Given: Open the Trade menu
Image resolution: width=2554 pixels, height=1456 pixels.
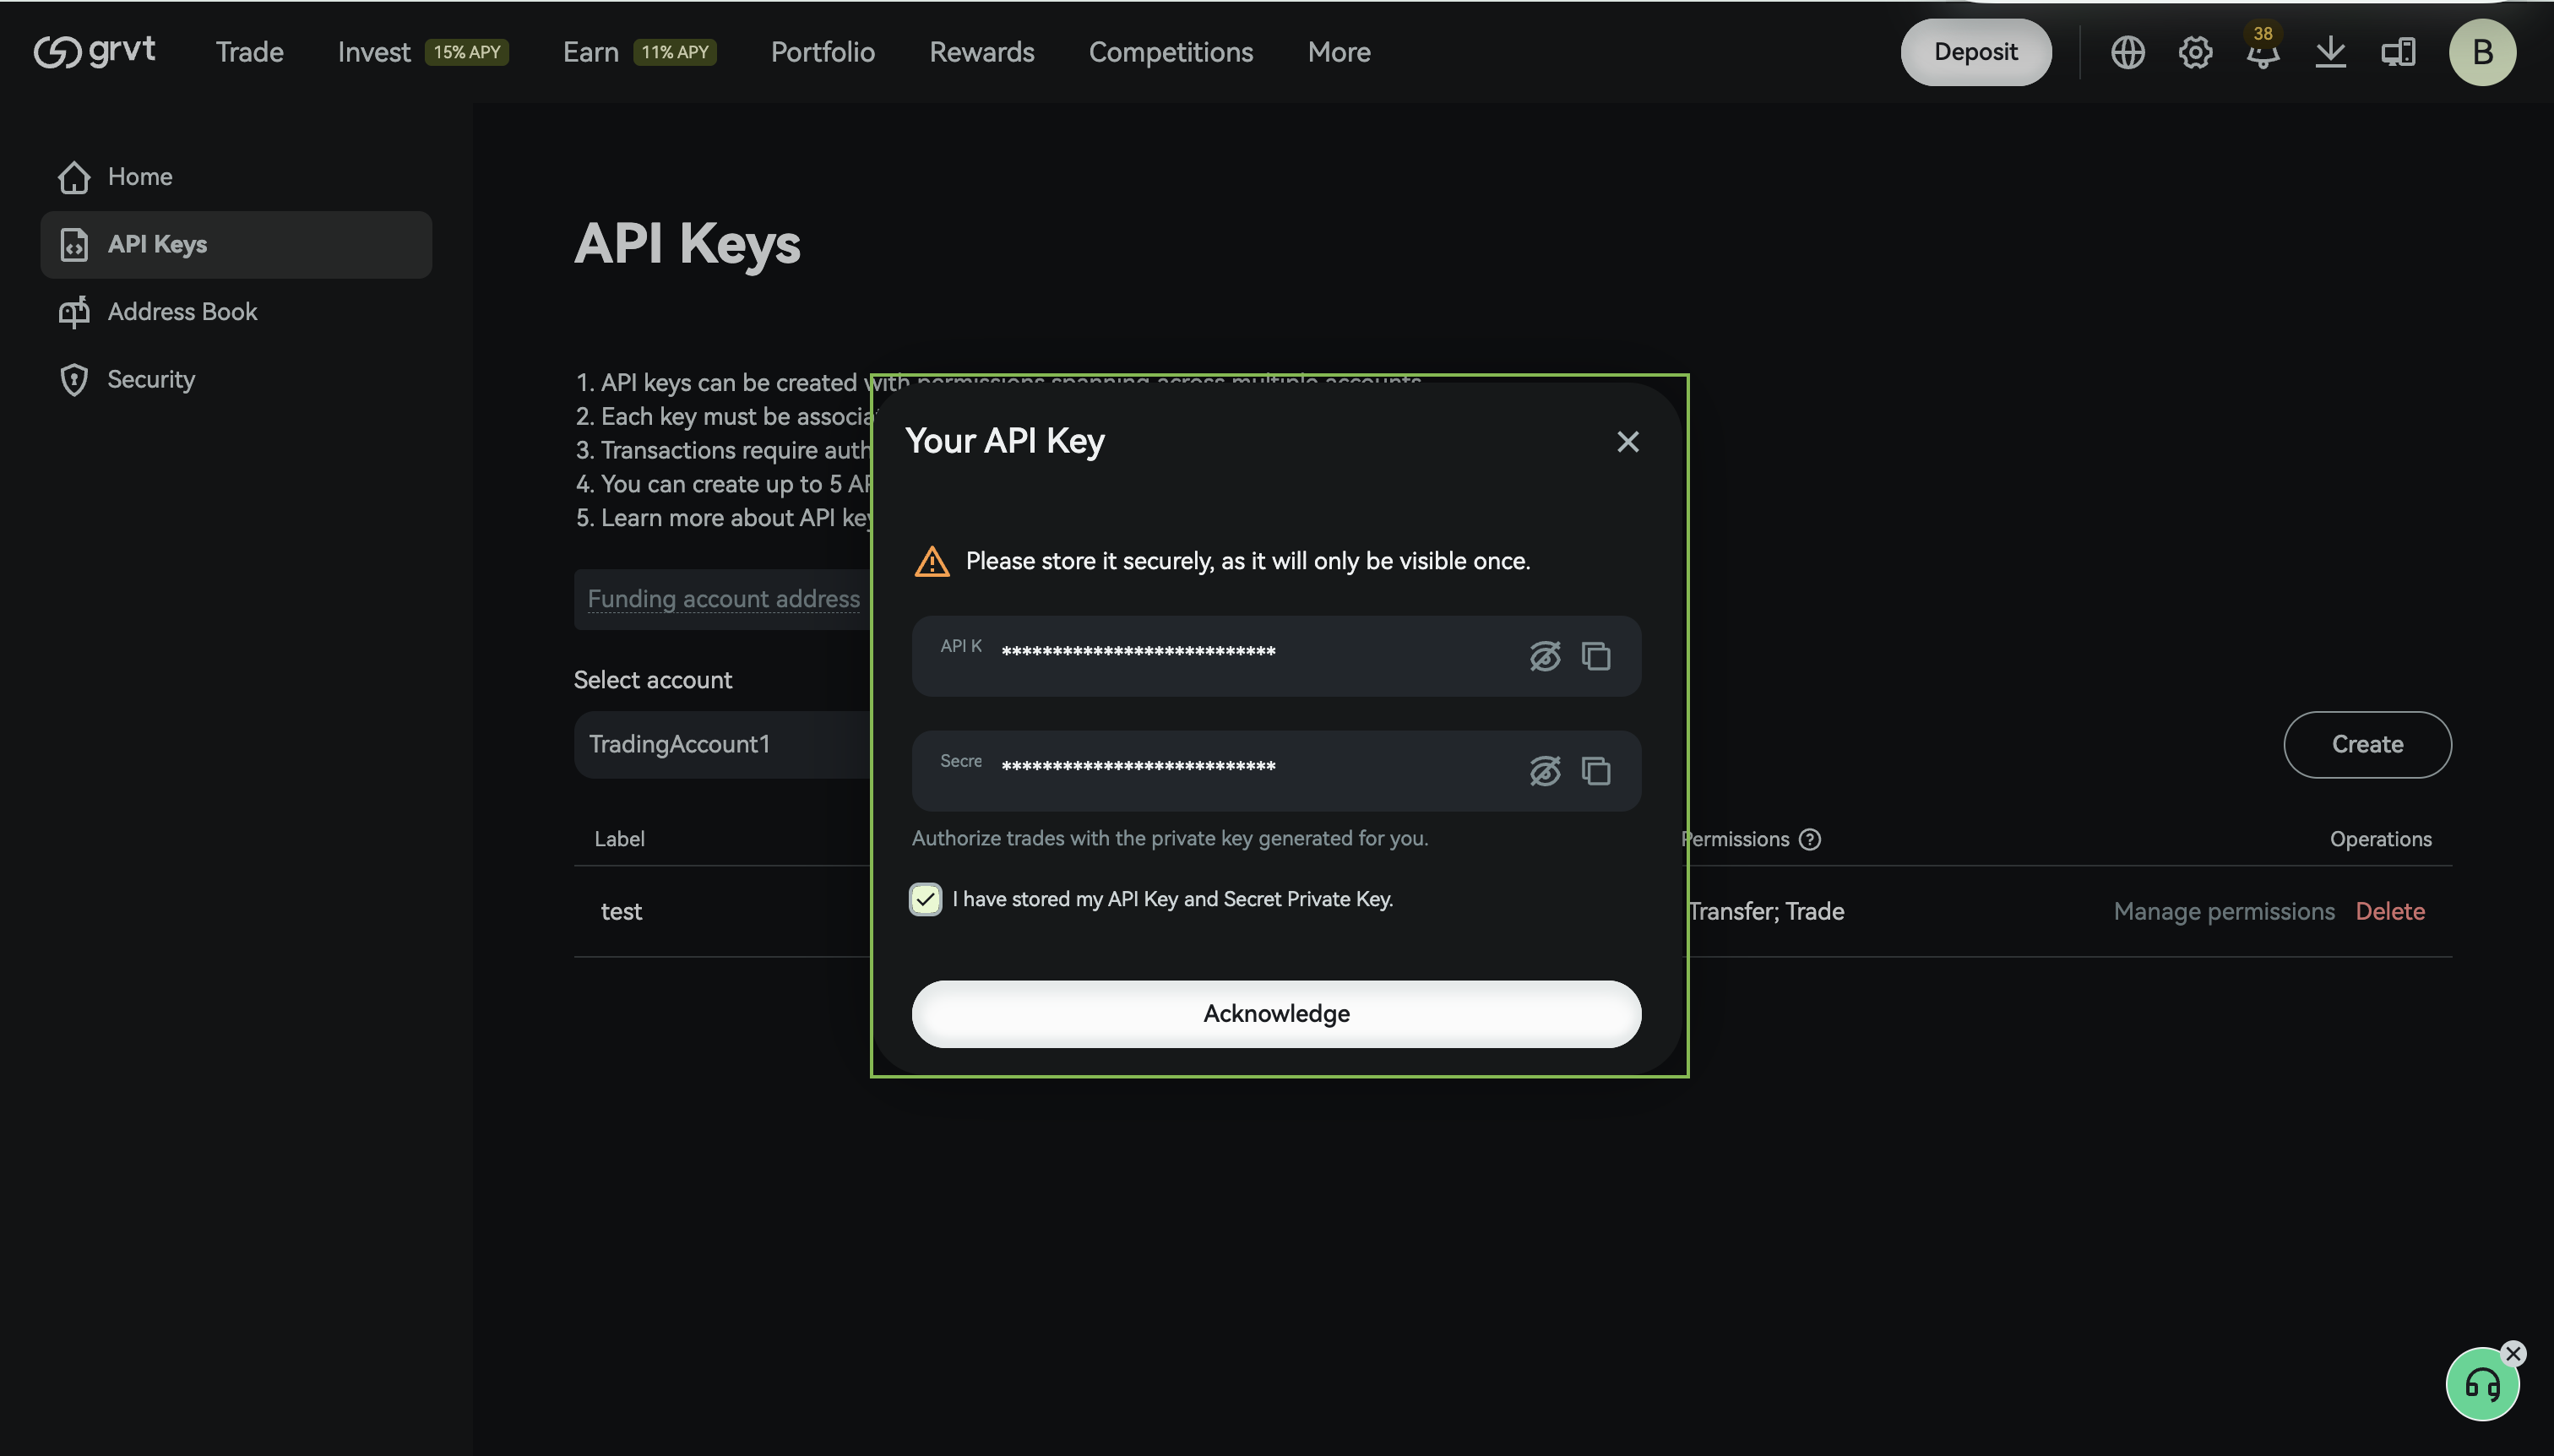Looking at the screenshot, I should tap(249, 52).
